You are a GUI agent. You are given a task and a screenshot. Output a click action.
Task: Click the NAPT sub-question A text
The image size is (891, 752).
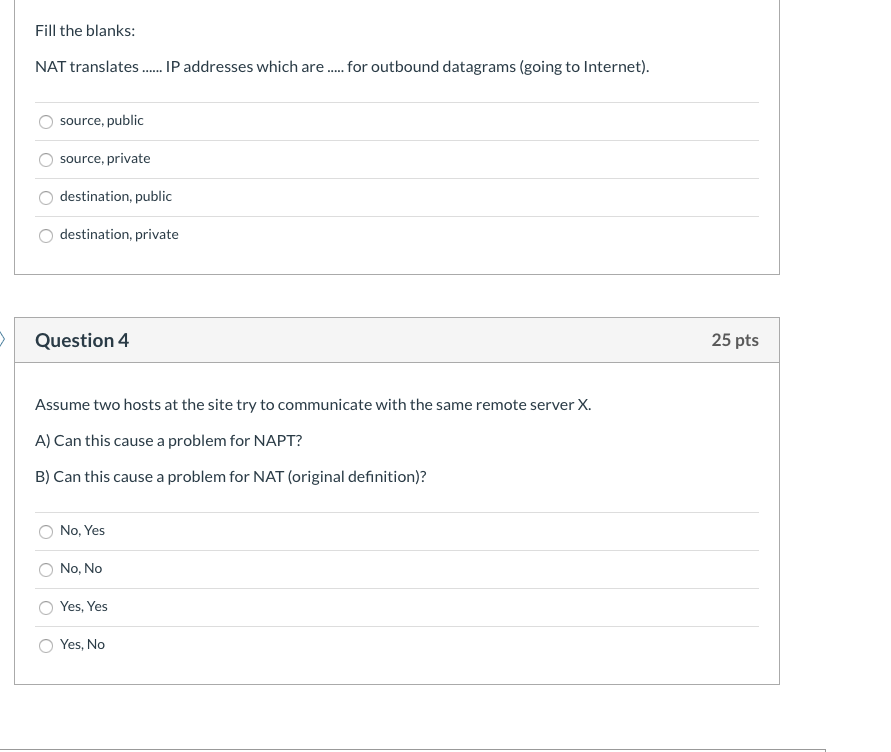pyautogui.click(x=168, y=441)
